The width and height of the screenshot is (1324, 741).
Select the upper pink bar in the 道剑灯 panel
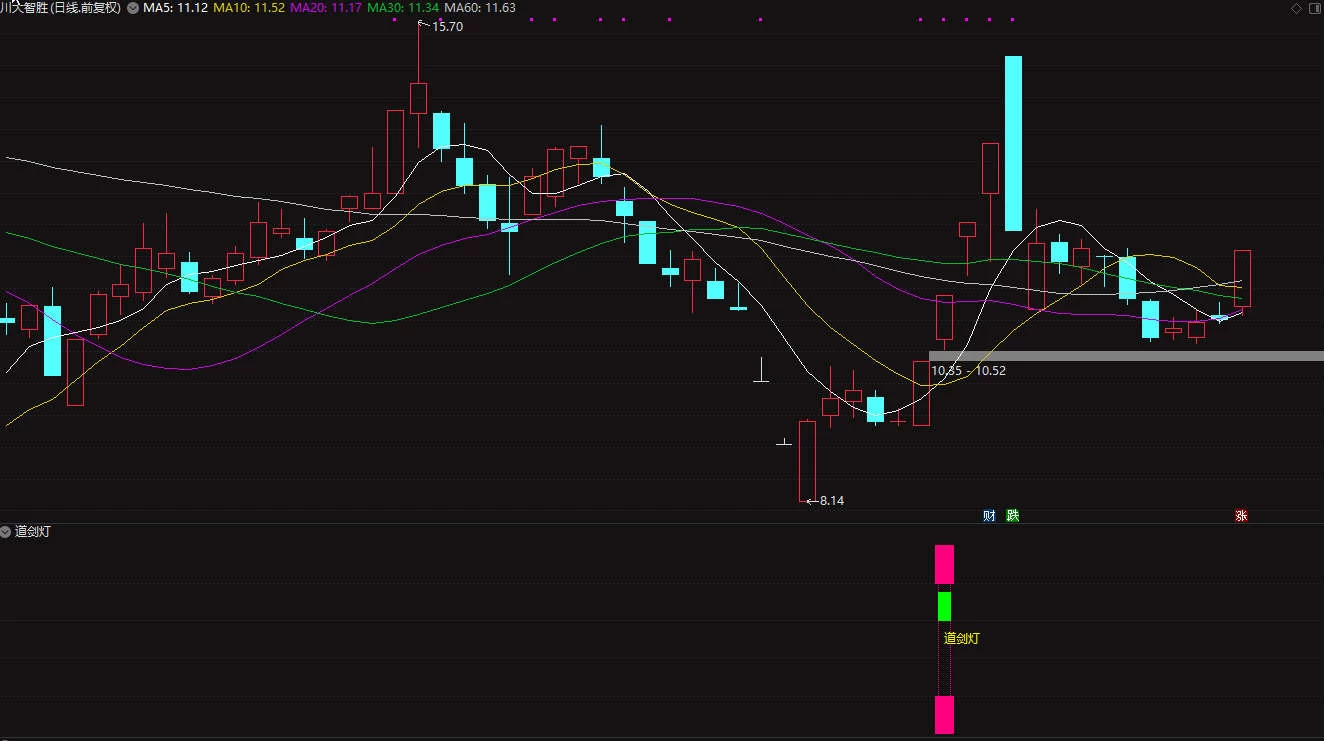click(x=944, y=564)
